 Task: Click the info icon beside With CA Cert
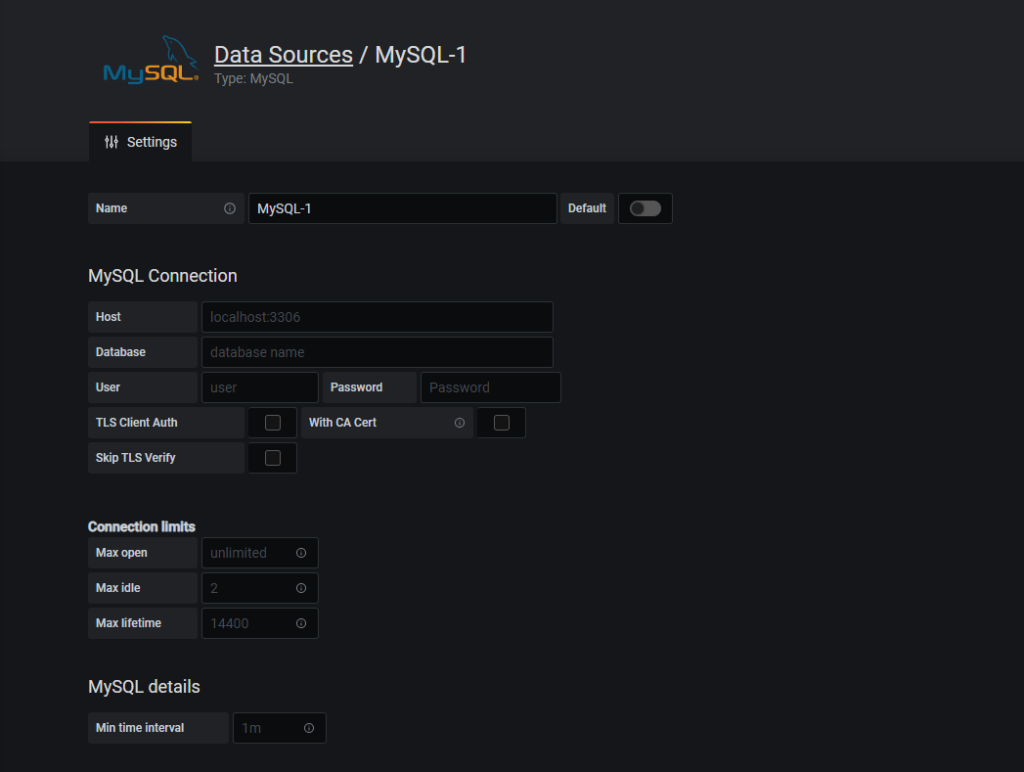460,422
